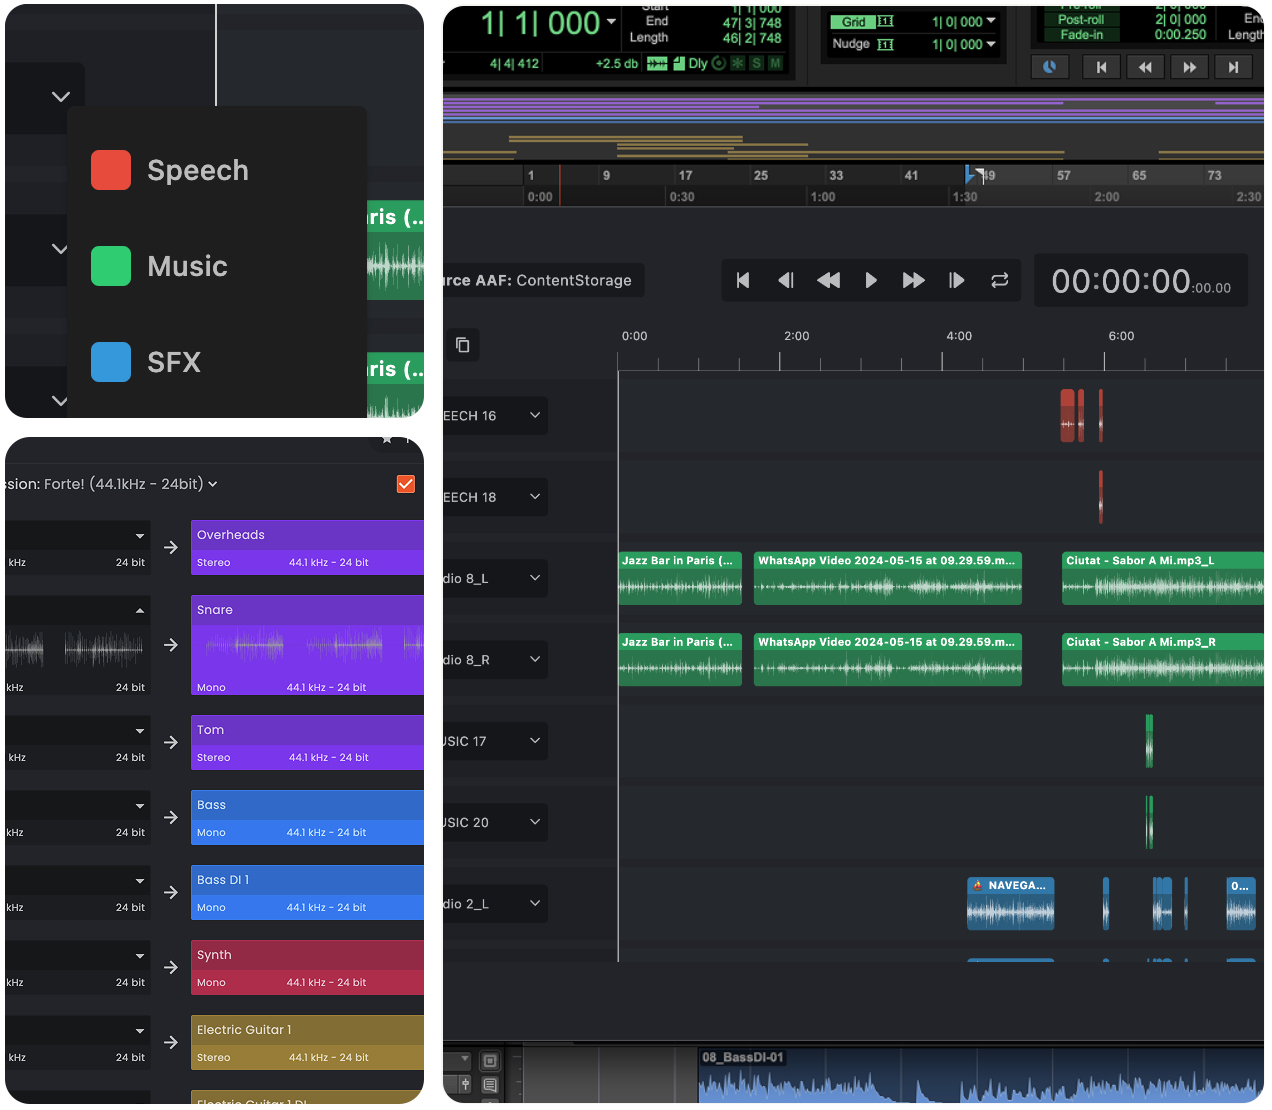Screen dimensions: 1272x1110
Task: Click Pro Tools go-to-end transport button
Action: click(1233, 67)
